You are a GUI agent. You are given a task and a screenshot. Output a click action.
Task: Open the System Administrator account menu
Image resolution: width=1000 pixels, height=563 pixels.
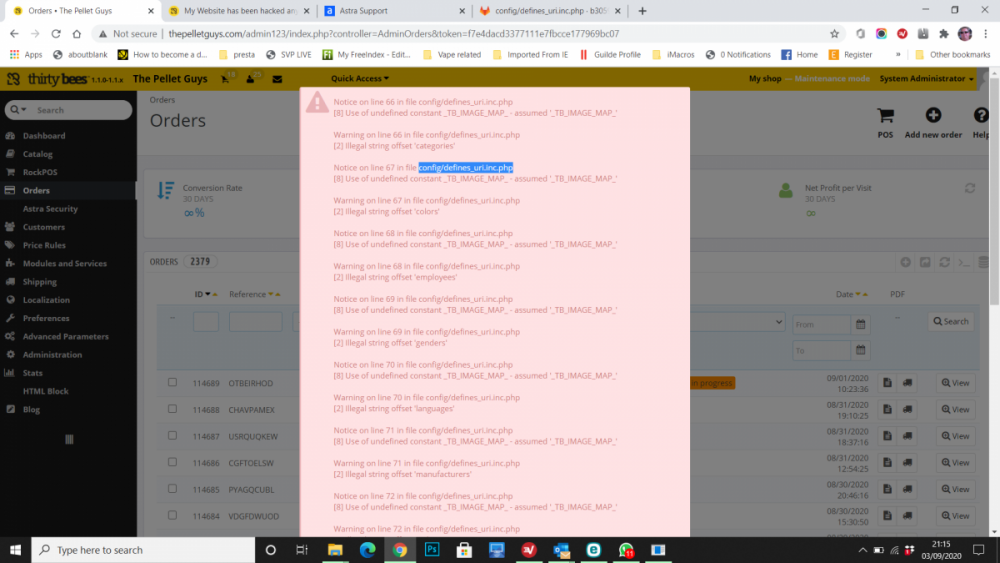click(926, 78)
